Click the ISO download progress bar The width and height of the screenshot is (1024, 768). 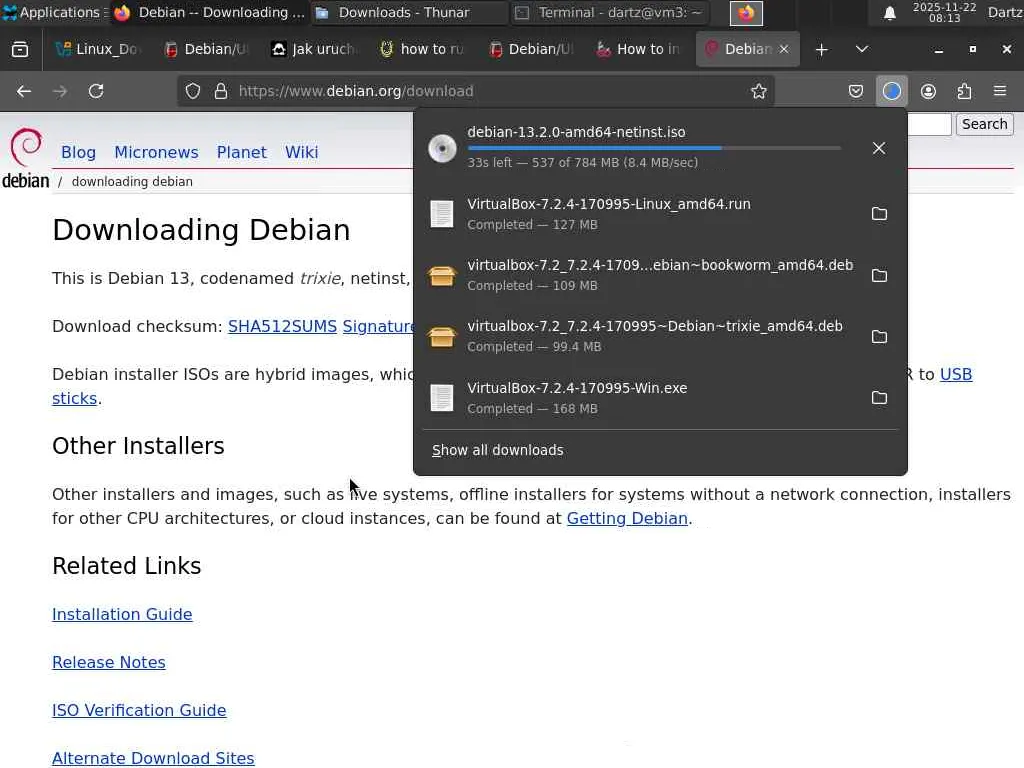coord(654,149)
